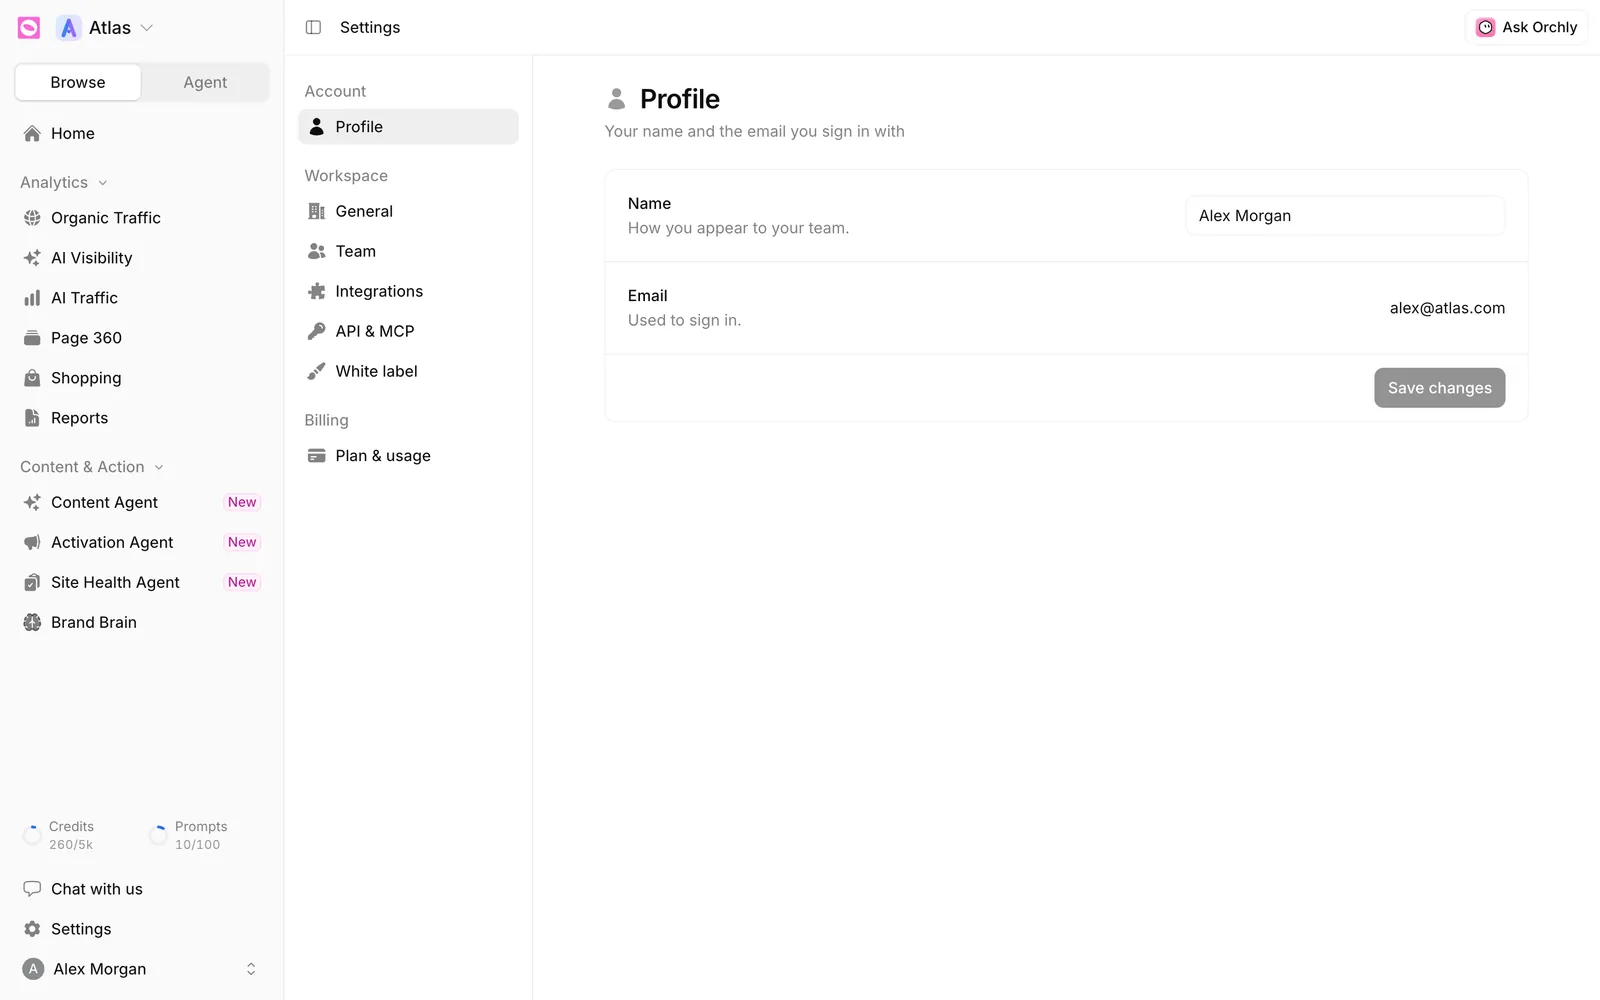This screenshot has width=1600, height=1000.
Task: Switch to the Agent tab
Action: coord(205,82)
